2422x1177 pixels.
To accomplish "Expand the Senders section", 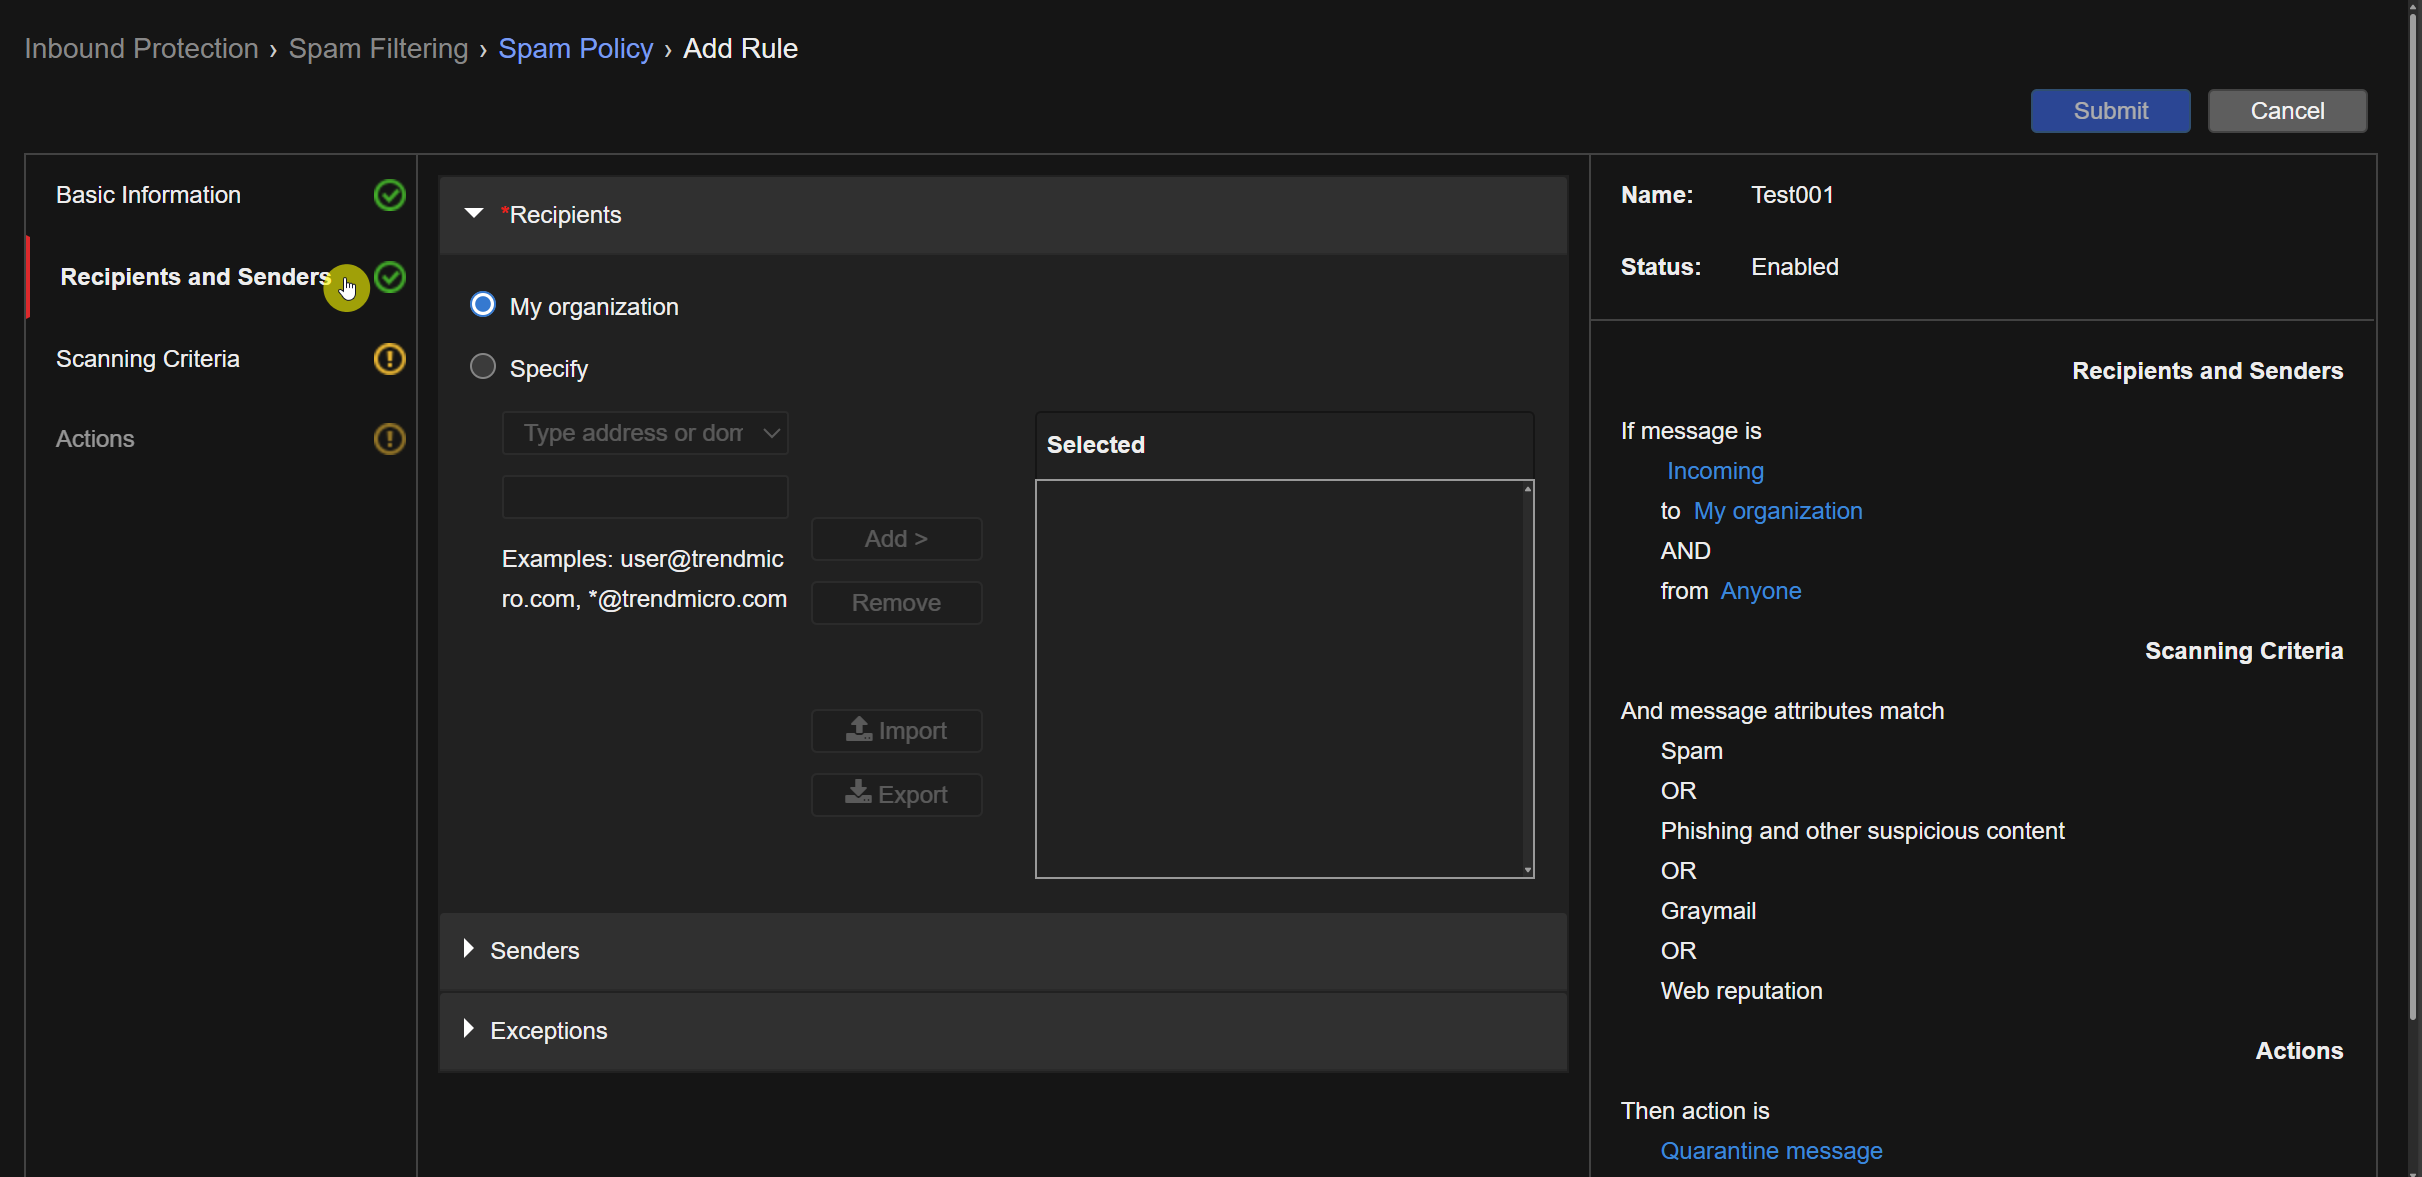I will [468, 949].
